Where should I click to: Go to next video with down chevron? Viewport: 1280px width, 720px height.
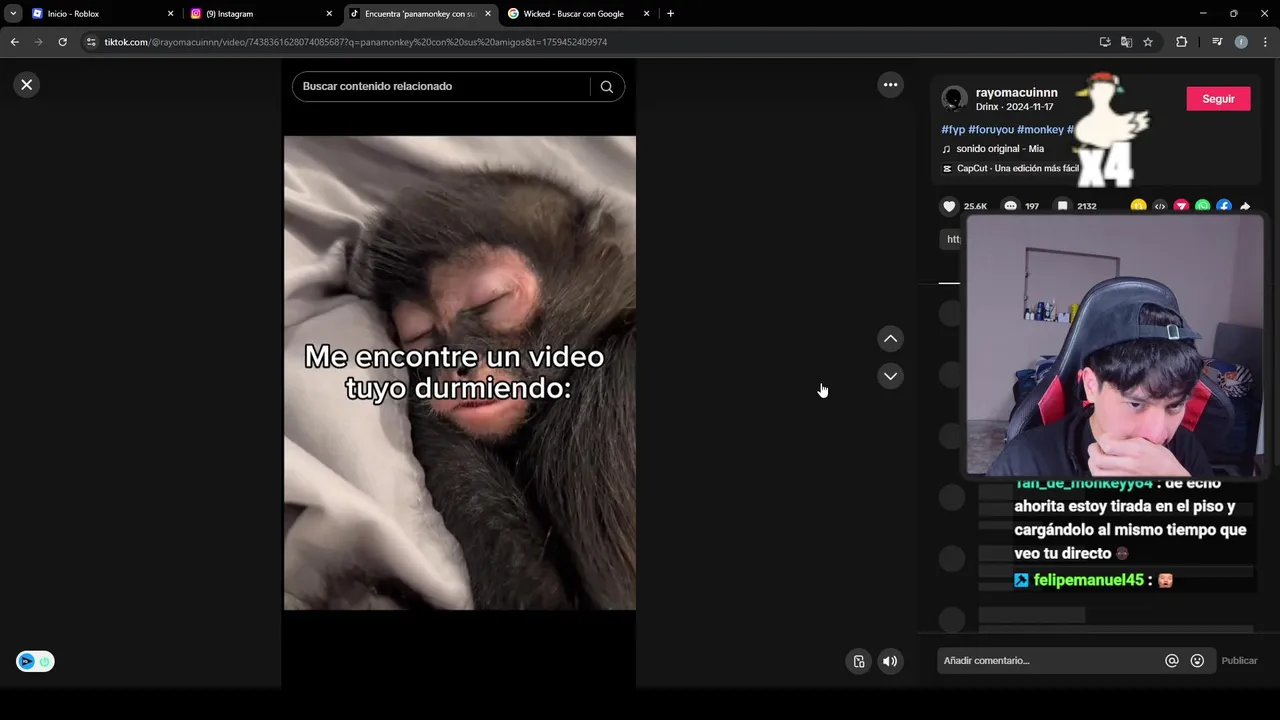890,376
